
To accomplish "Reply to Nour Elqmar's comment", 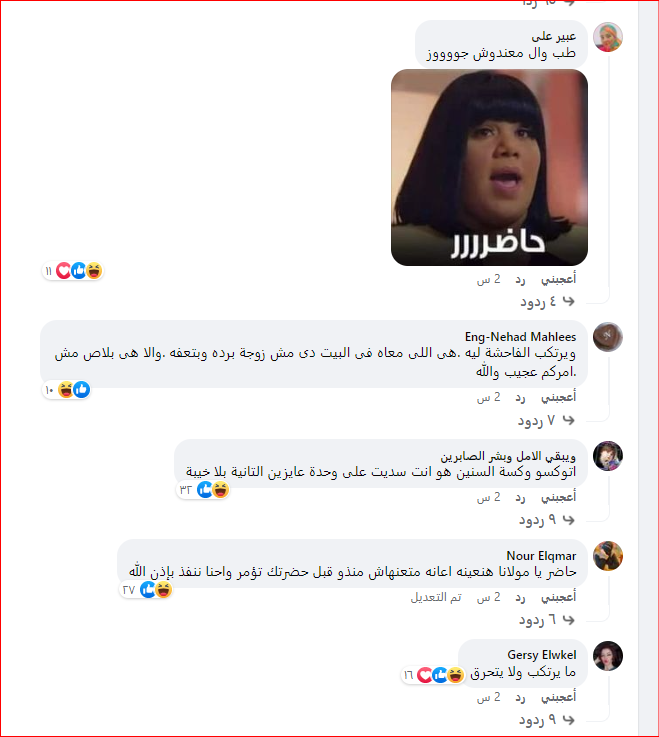I will (520, 597).
